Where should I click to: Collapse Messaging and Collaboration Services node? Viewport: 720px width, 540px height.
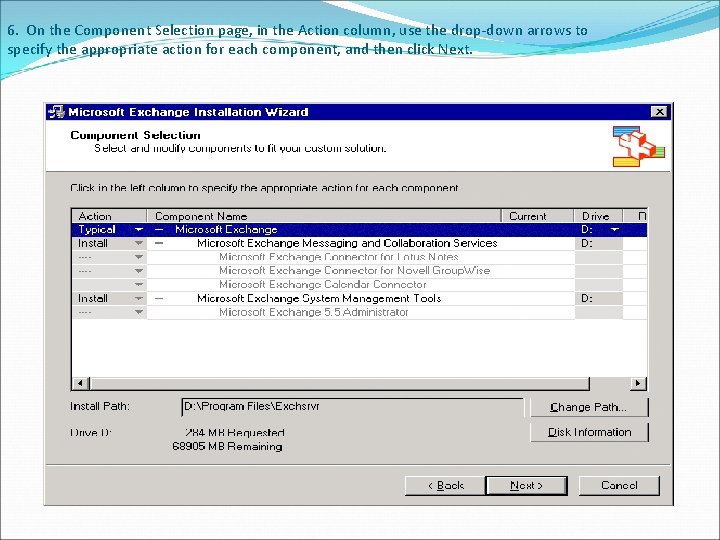point(159,243)
